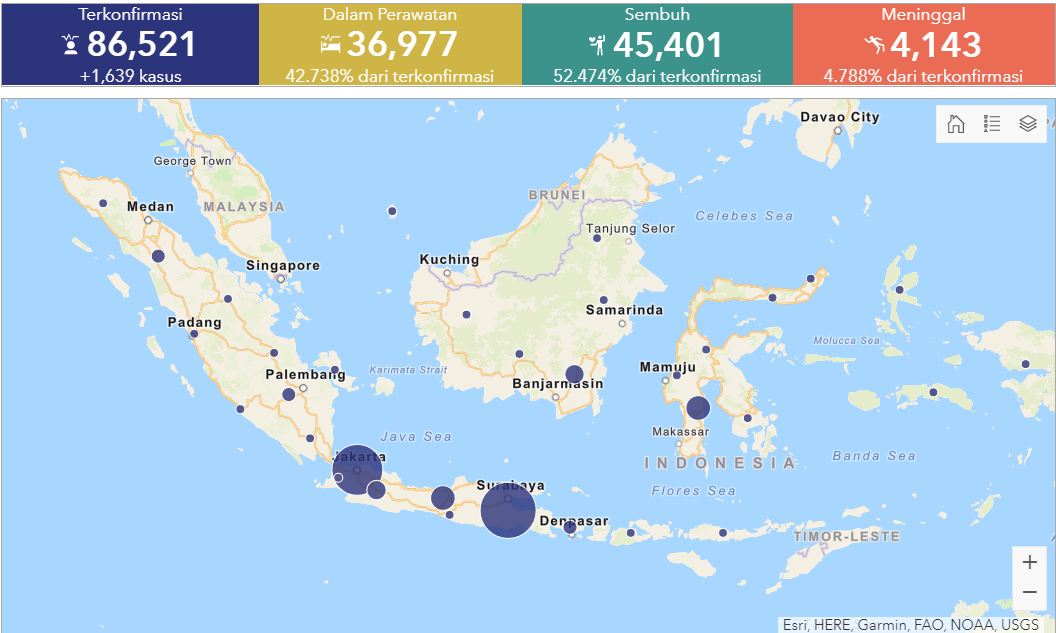1056x633 pixels.
Task: Click the hospital bed icon beside 36,977
Action: [331, 44]
